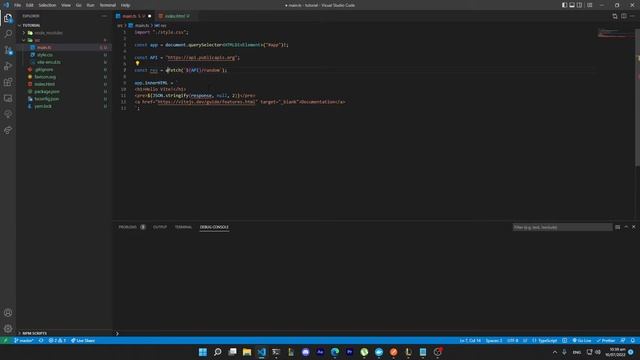Open indentation Spaces: 2 selector

[x=494, y=340]
